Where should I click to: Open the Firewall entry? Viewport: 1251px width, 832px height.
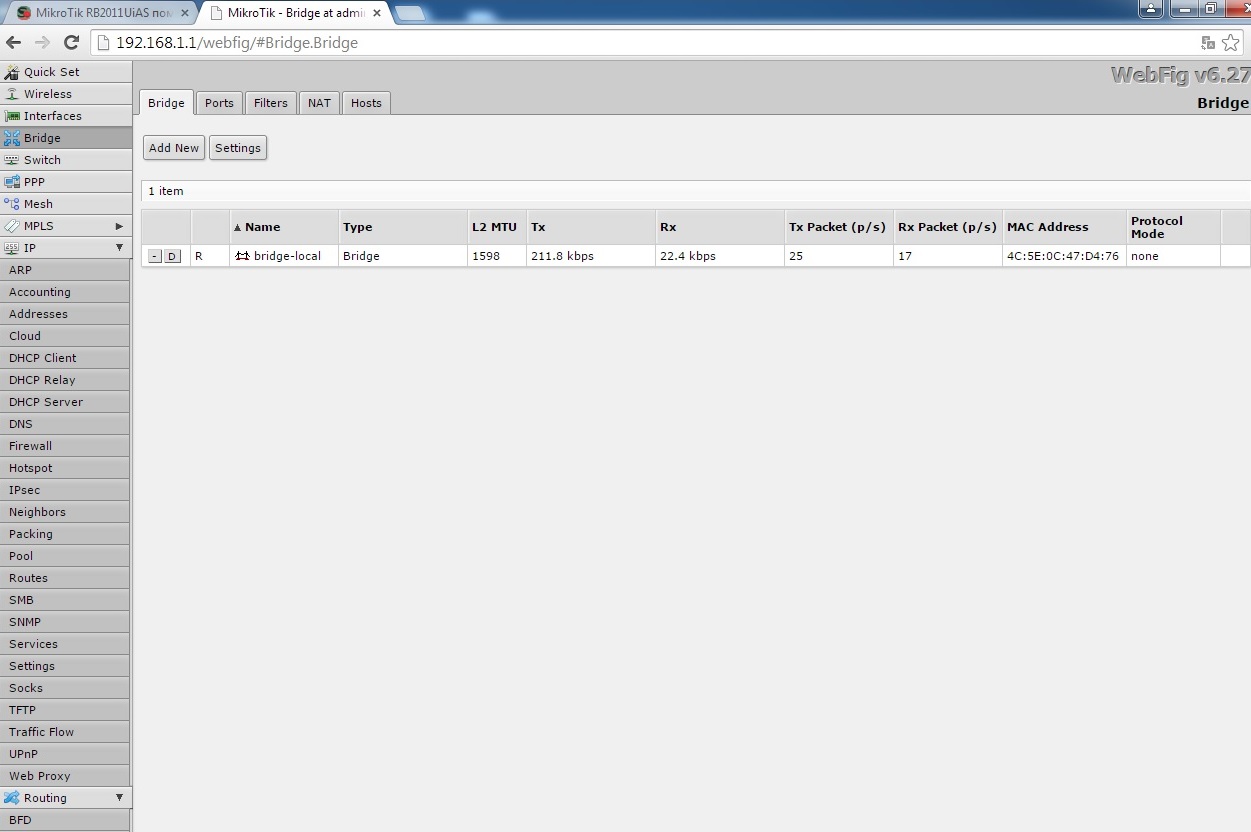(65, 446)
